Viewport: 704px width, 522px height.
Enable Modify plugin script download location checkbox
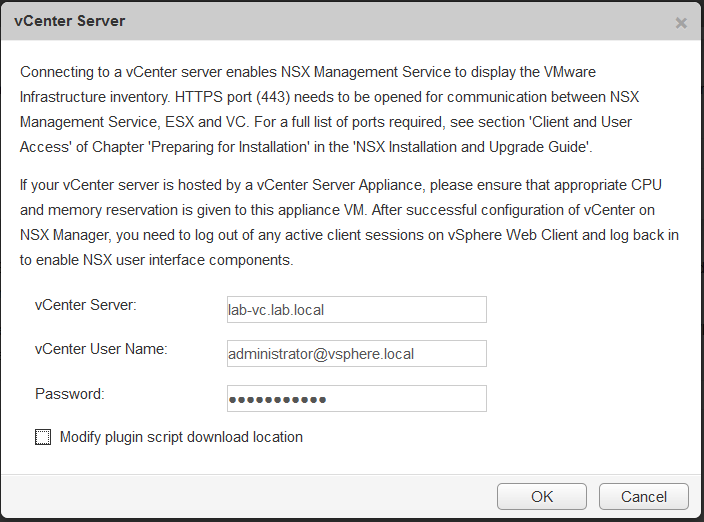click(x=43, y=437)
